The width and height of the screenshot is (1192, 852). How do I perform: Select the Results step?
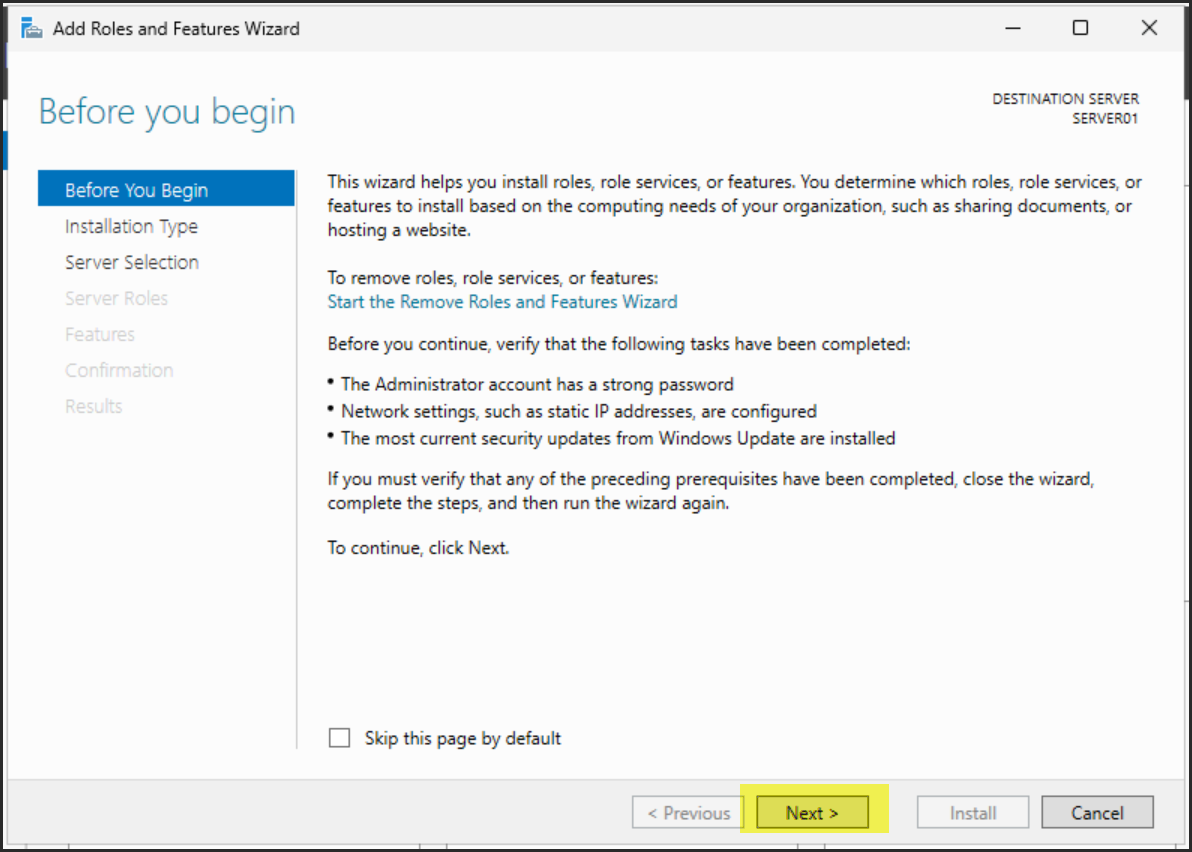pos(94,406)
